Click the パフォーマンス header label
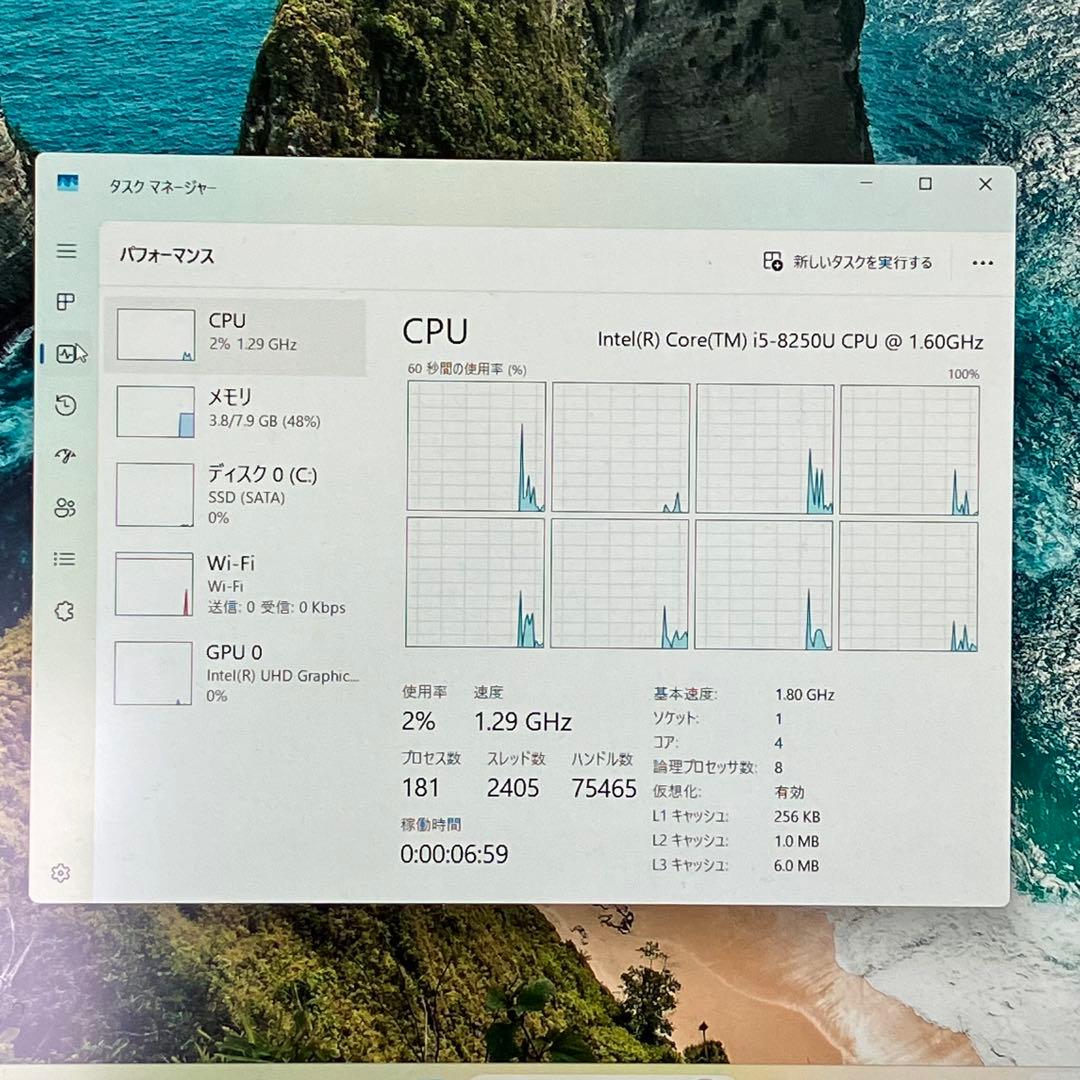 tap(166, 256)
